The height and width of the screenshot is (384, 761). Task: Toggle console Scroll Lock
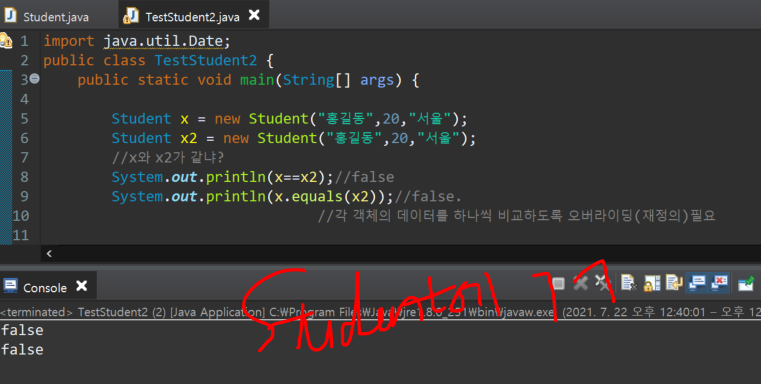click(652, 283)
